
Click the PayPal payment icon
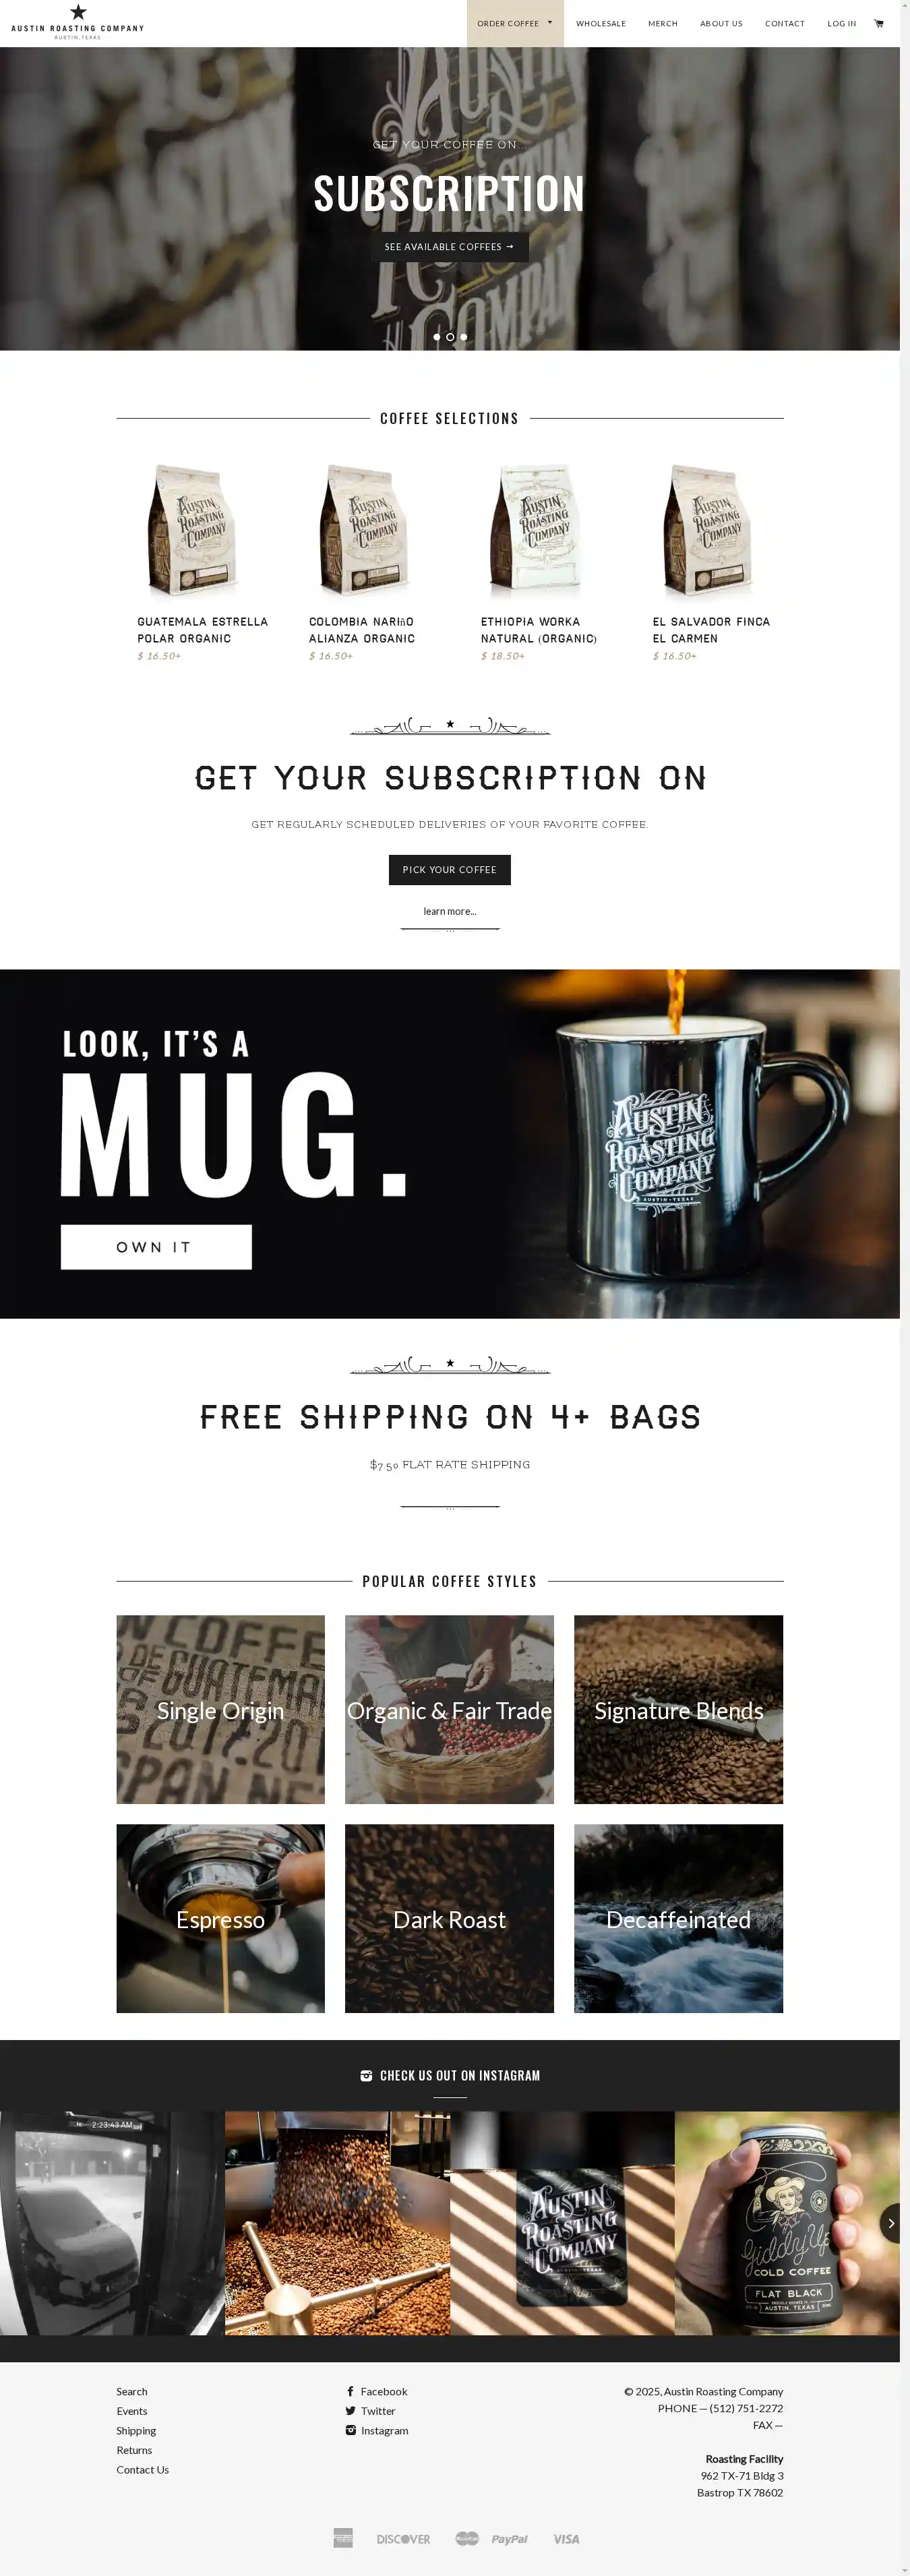tap(509, 2538)
